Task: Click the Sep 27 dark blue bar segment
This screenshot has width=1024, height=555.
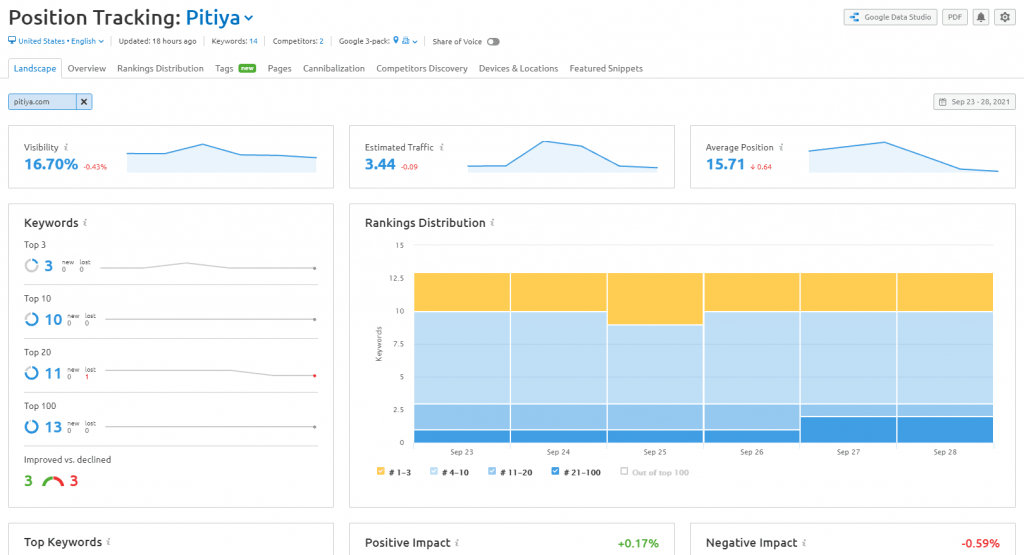Action: [848, 430]
